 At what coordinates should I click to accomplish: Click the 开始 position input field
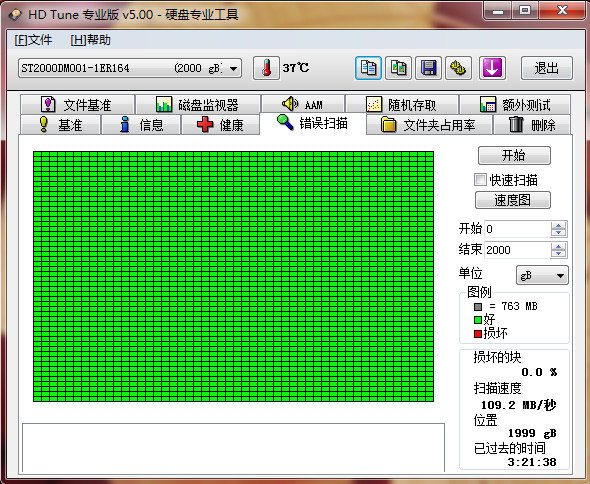pyautogui.click(x=517, y=229)
